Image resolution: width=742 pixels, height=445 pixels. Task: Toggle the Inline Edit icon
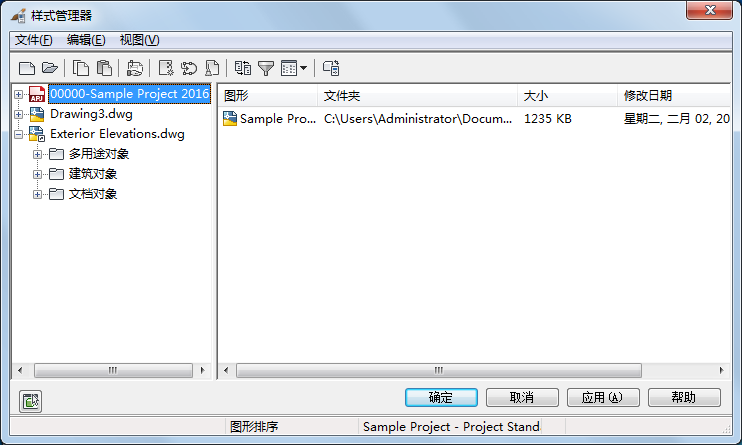point(331,68)
